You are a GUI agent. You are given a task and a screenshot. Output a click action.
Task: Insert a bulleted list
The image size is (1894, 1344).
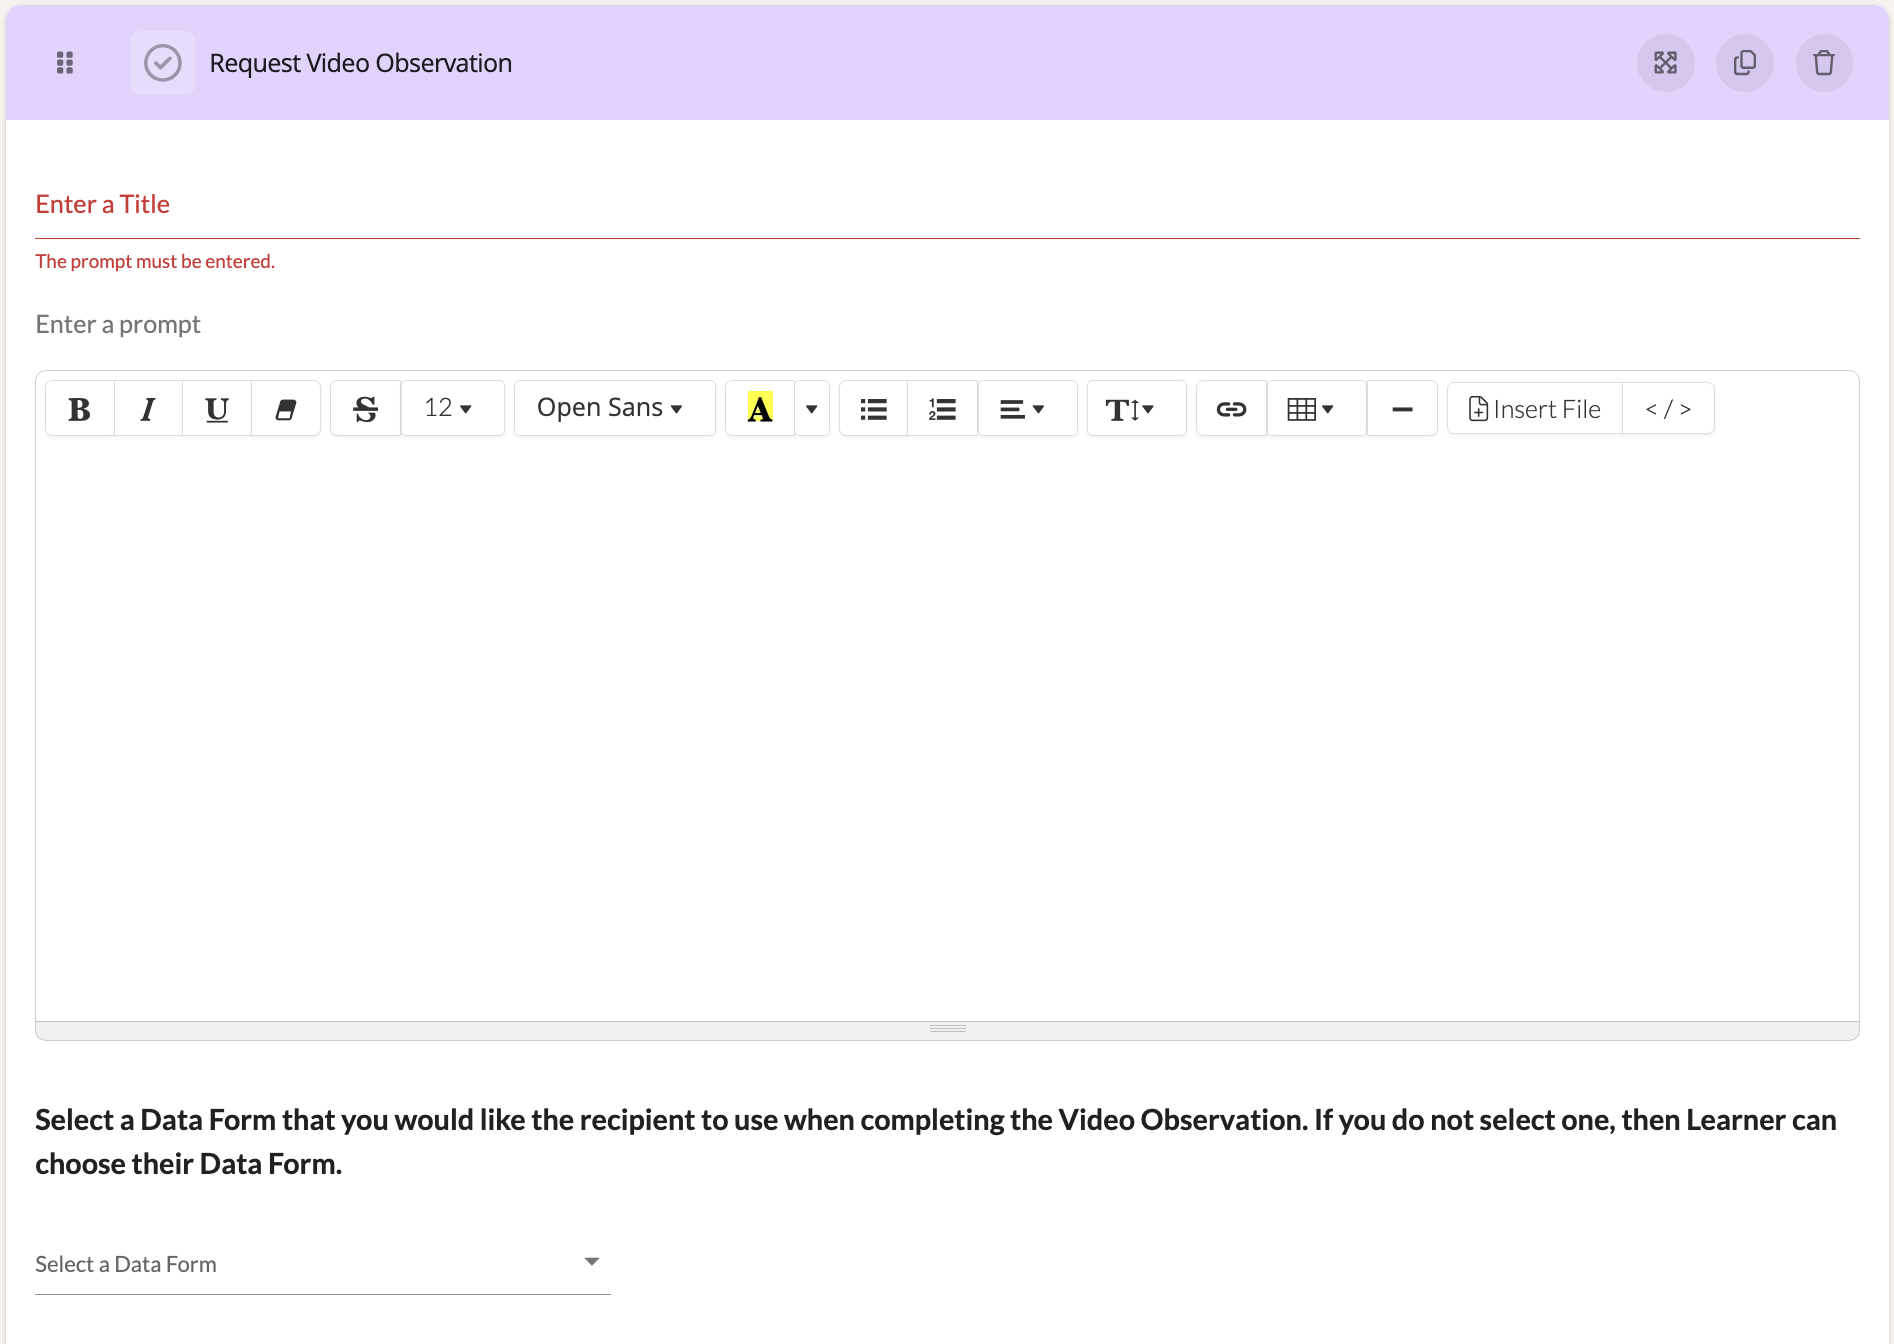[873, 409]
